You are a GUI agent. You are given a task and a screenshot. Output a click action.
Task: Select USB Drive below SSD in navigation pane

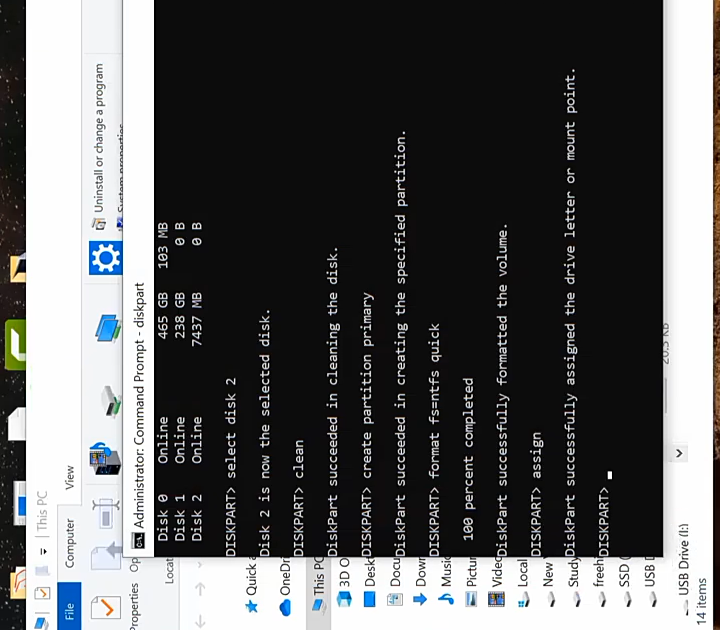[x=650, y=582]
